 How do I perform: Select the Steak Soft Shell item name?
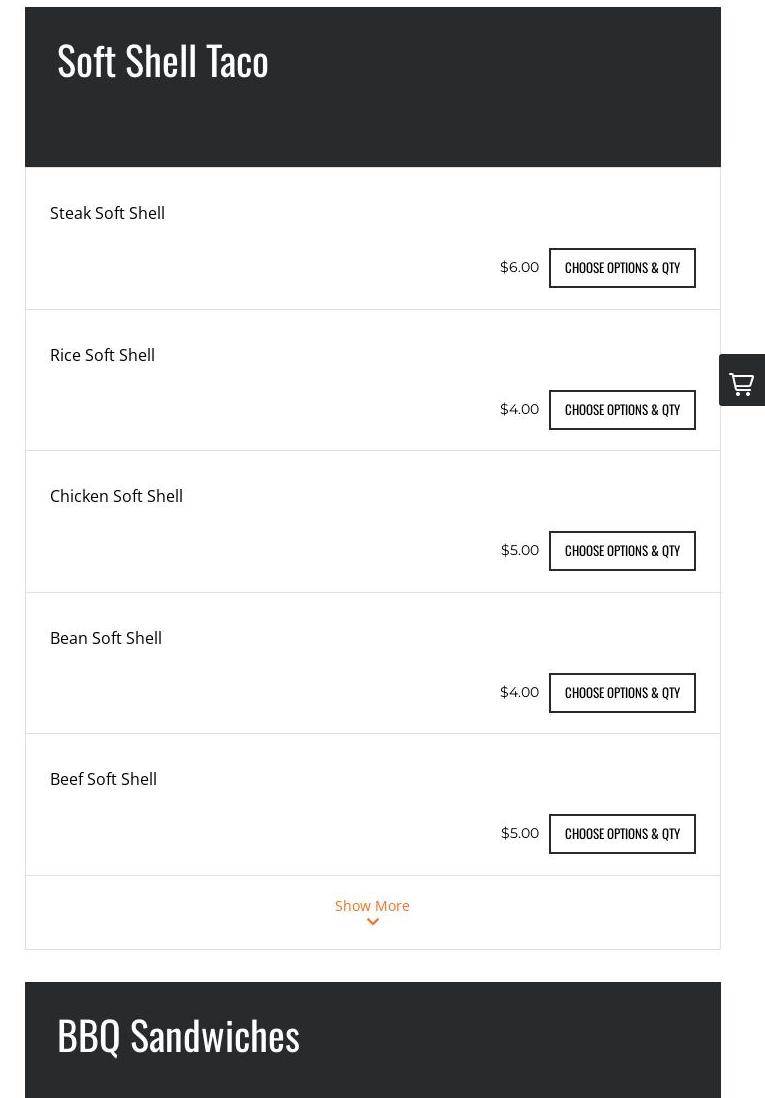coord(107,213)
